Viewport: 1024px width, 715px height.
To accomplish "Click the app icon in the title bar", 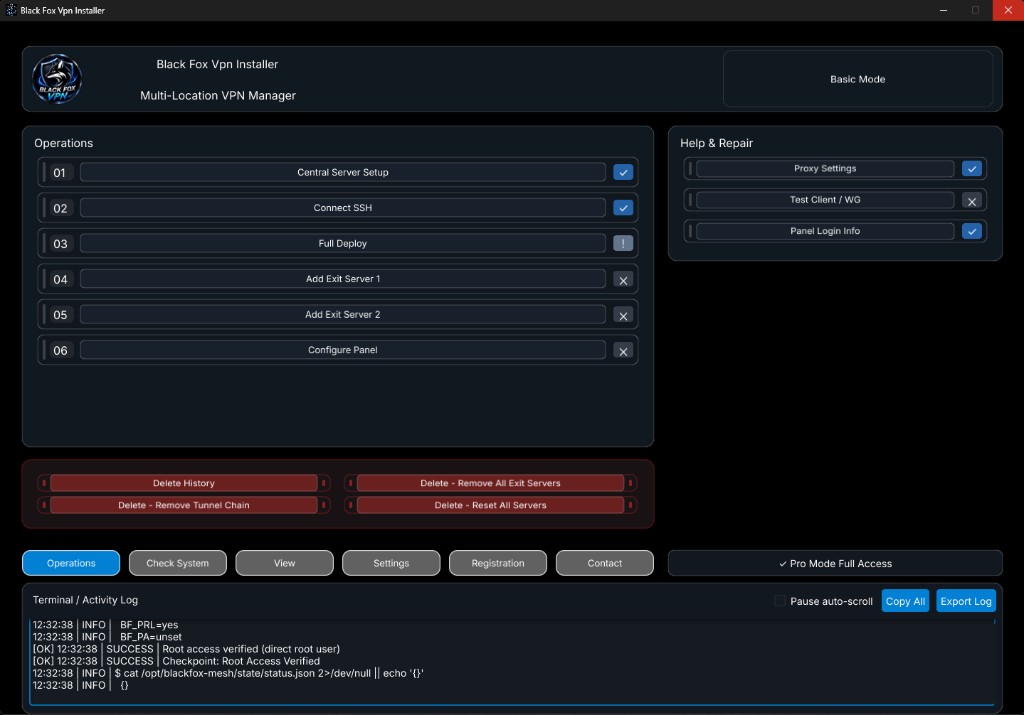I will (11, 10).
